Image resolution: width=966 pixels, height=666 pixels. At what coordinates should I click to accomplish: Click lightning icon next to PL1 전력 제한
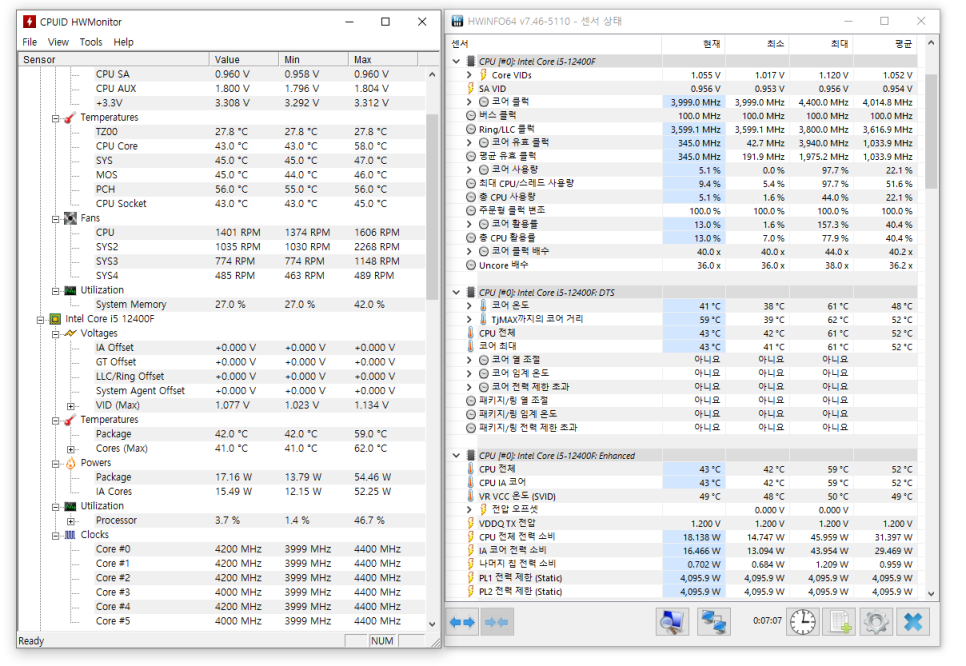pyautogui.click(x=471, y=577)
